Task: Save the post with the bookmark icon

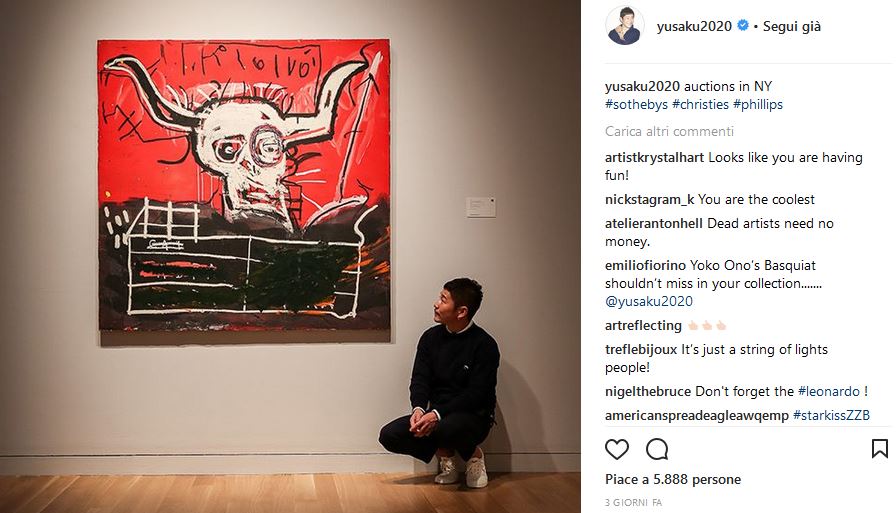Action: (879, 448)
